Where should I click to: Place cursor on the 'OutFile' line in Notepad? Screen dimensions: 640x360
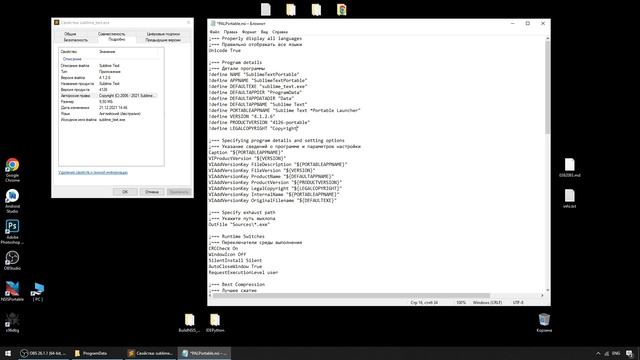click(x=239, y=224)
